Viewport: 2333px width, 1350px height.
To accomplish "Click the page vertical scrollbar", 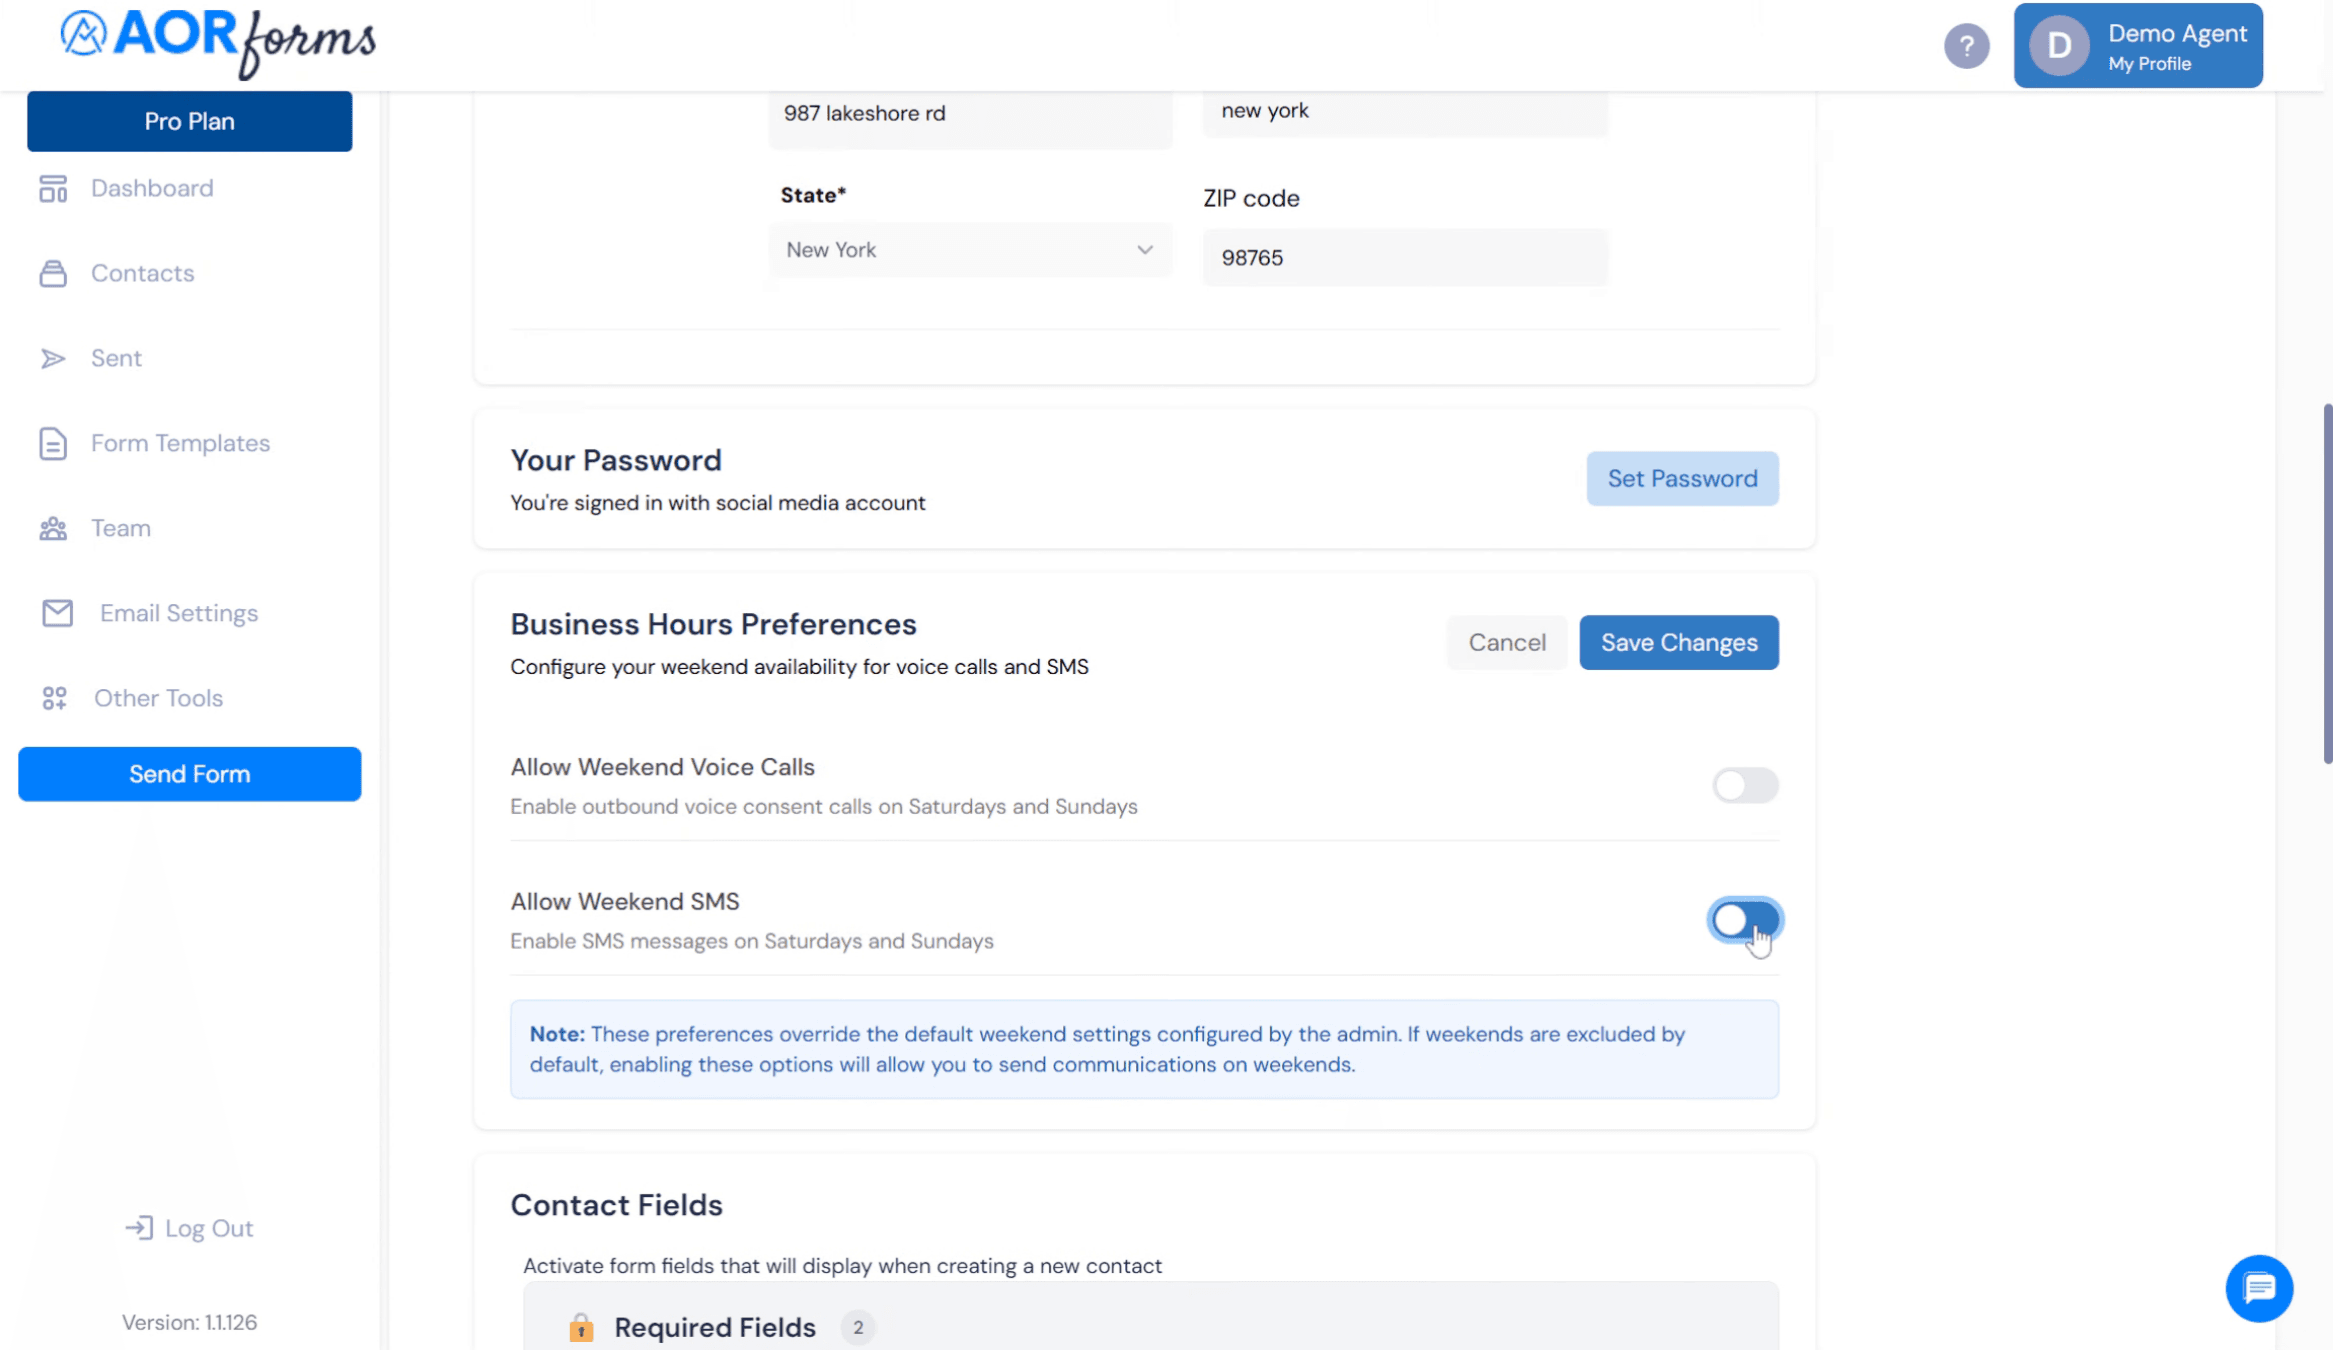I will (x=2328, y=585).
